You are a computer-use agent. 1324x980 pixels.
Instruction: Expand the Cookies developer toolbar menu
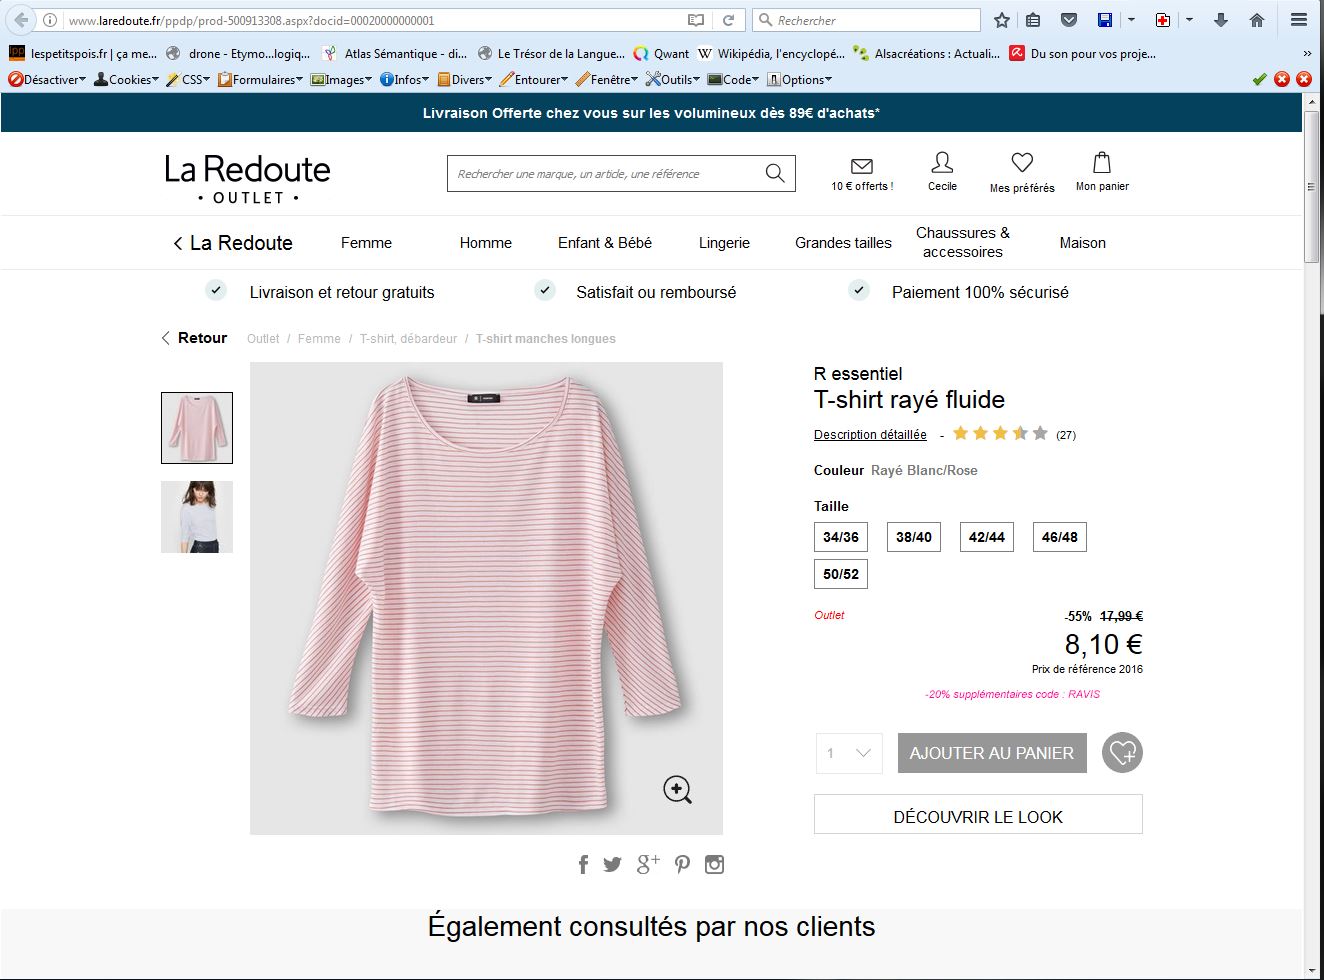128,80
